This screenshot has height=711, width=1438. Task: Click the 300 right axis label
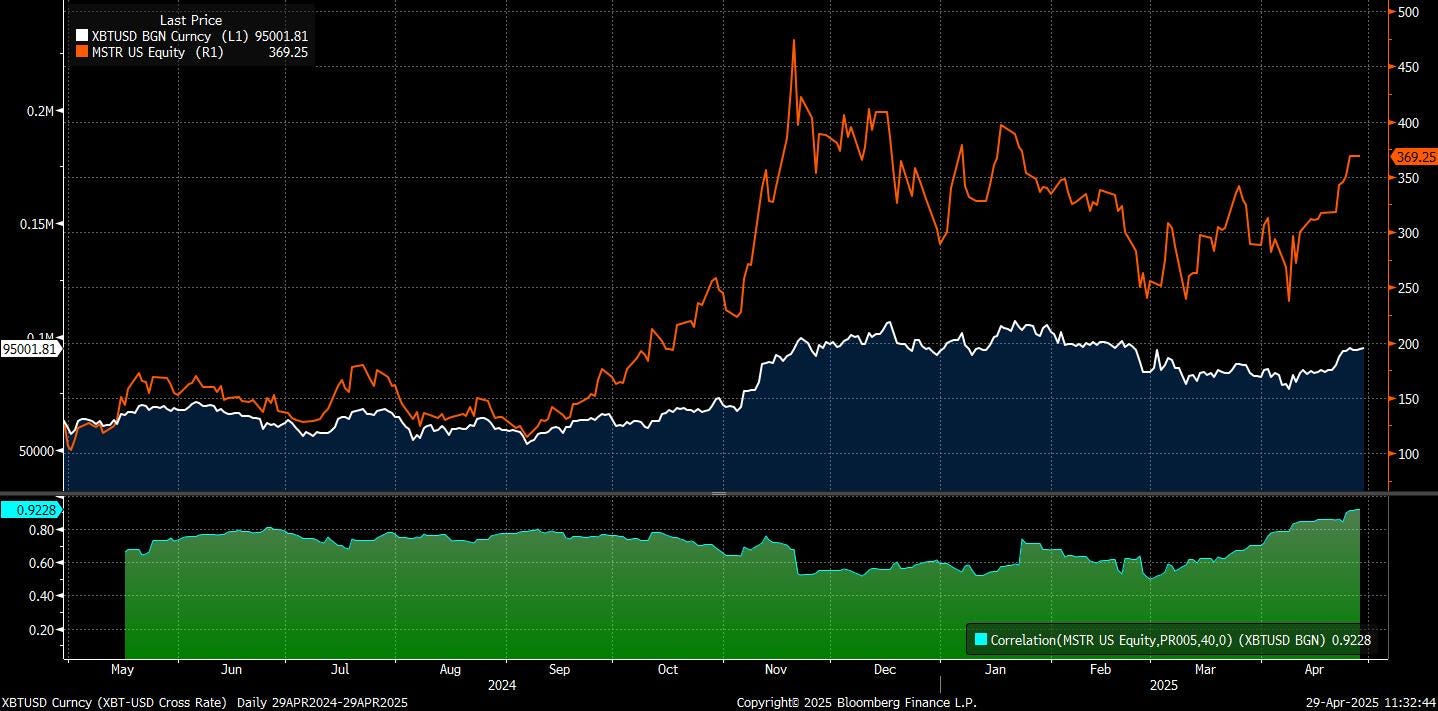click(x=1408, y=233)
